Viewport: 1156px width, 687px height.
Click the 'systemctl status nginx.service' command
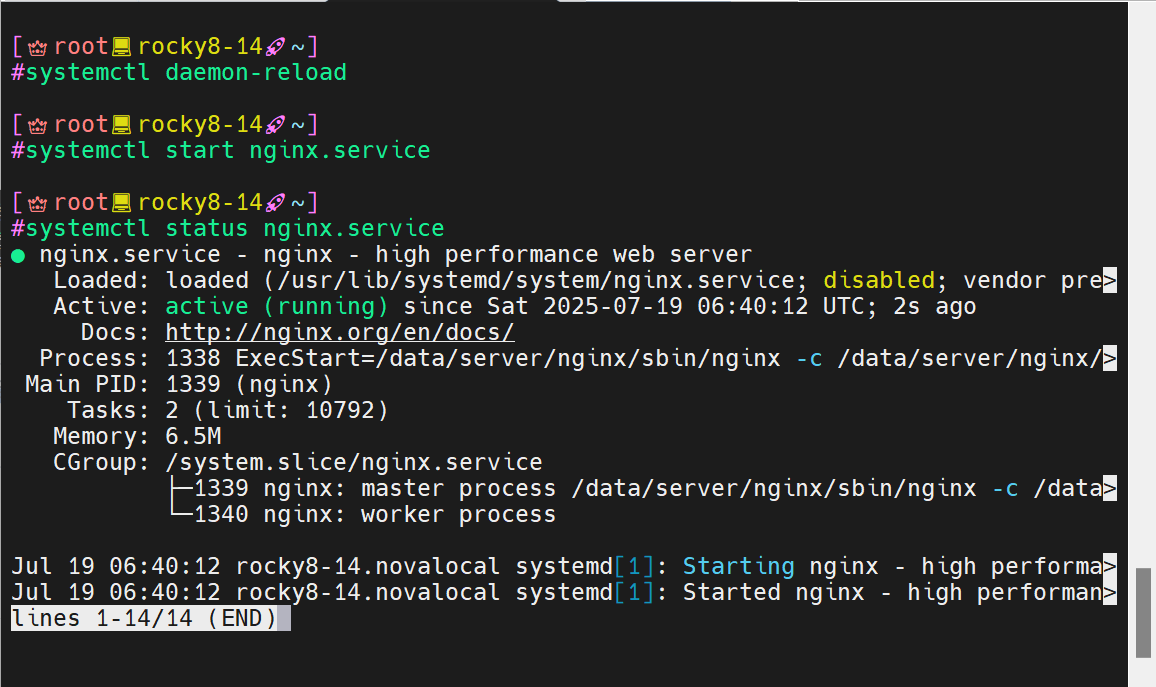point(234,229)
